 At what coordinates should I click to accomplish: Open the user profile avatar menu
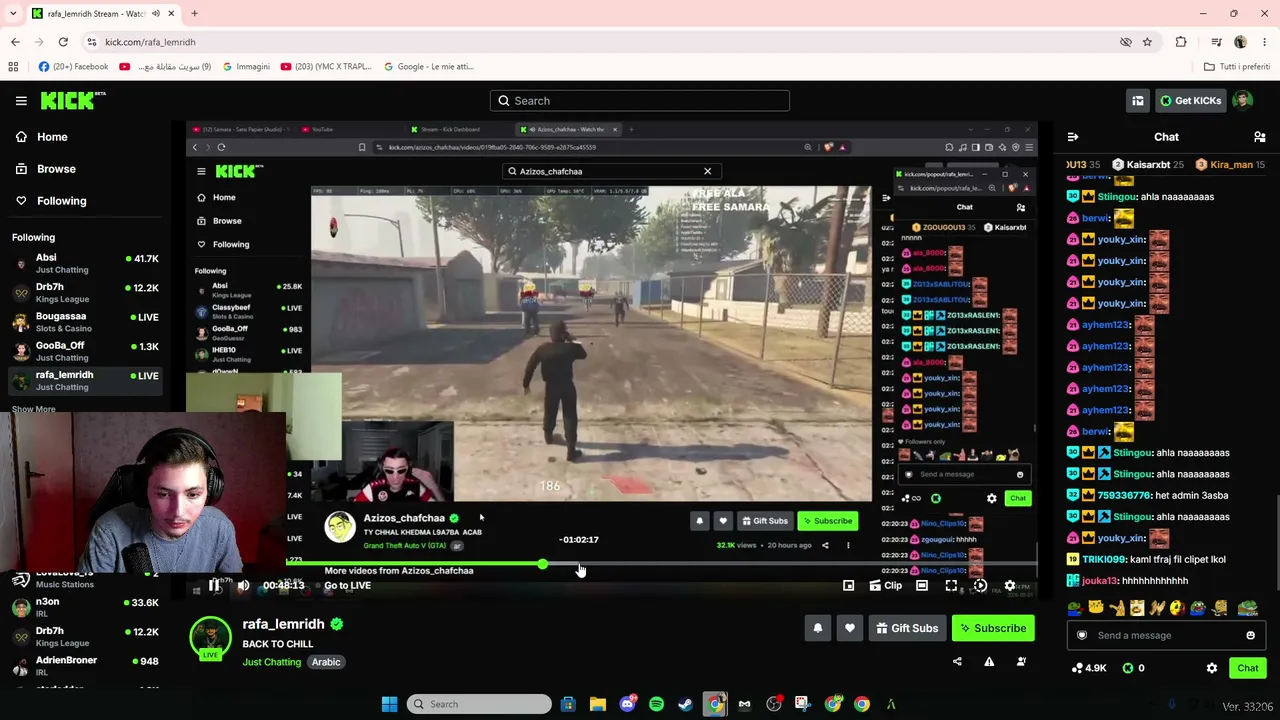(x=1243, y=100)
